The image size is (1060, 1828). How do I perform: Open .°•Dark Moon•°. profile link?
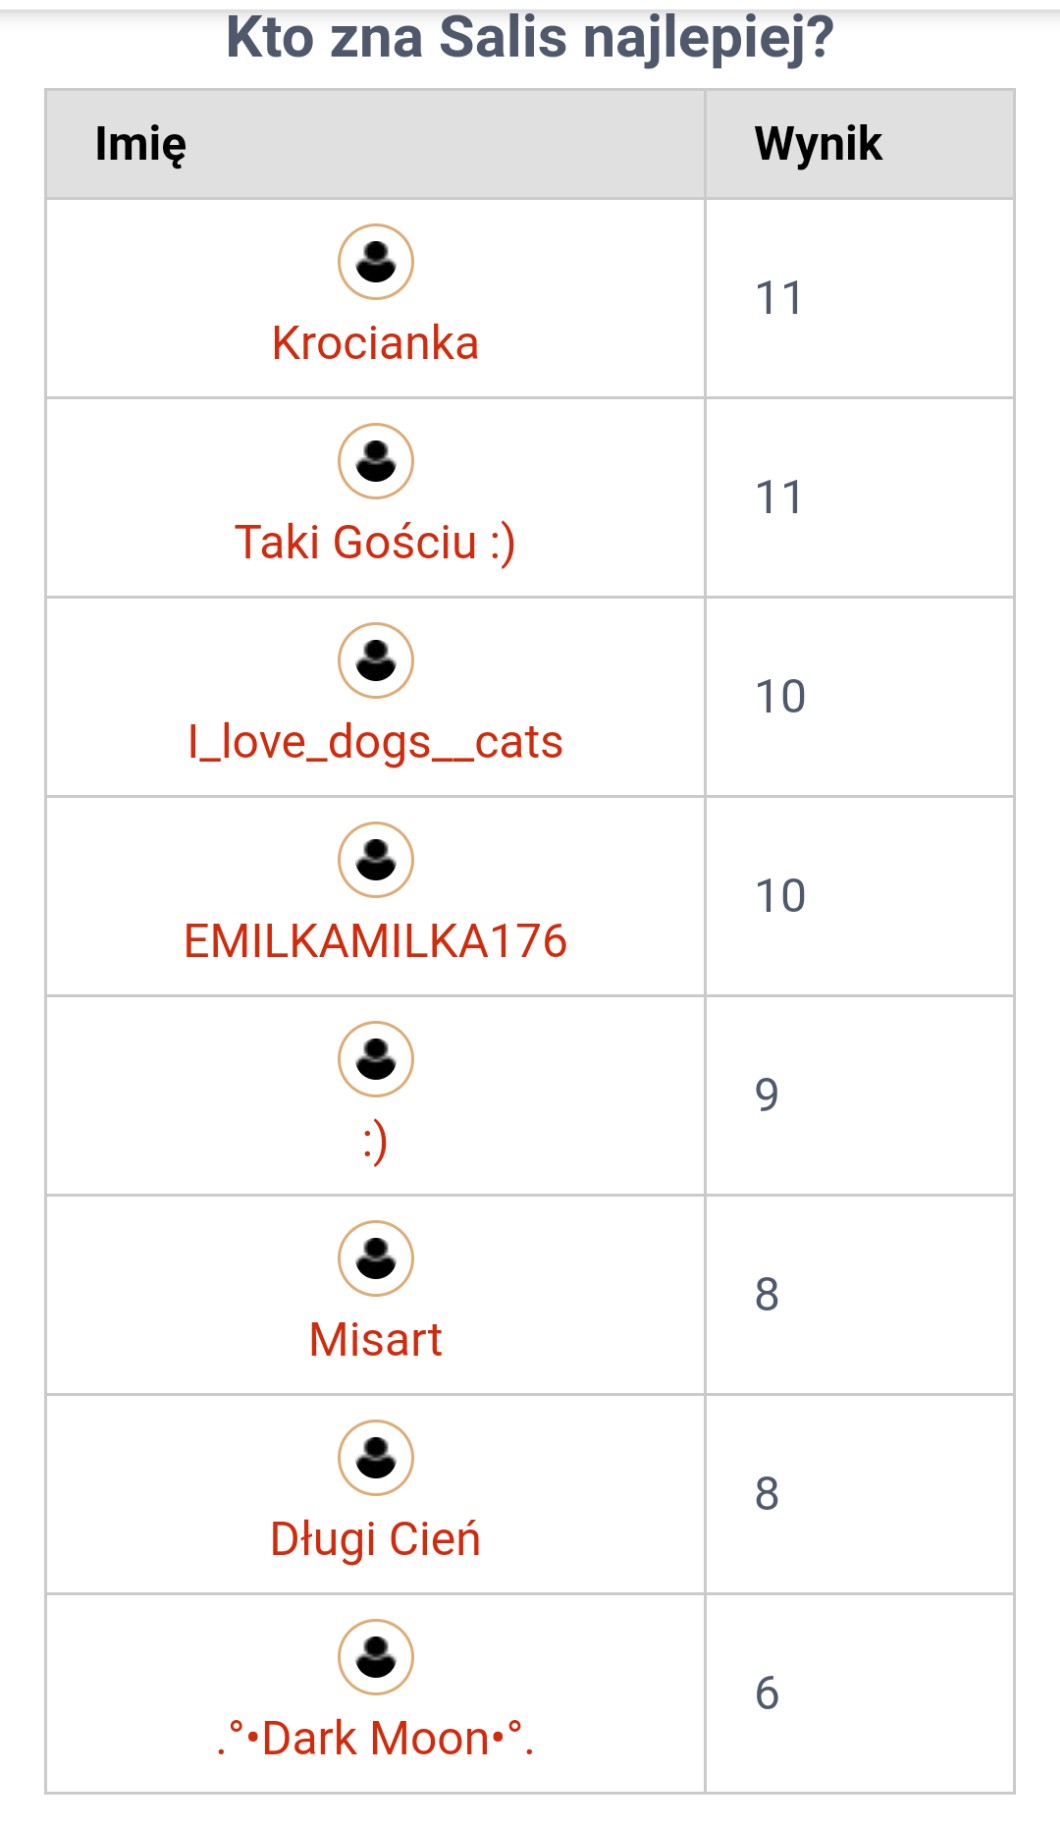(375, 1739)
